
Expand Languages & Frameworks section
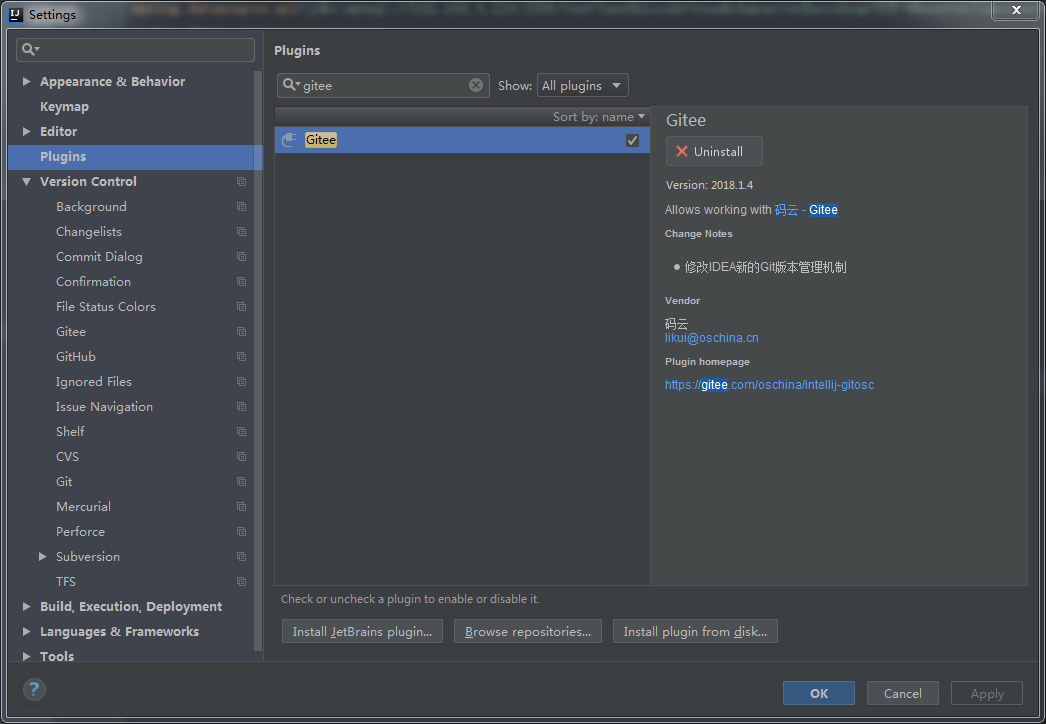pos(27,631)
